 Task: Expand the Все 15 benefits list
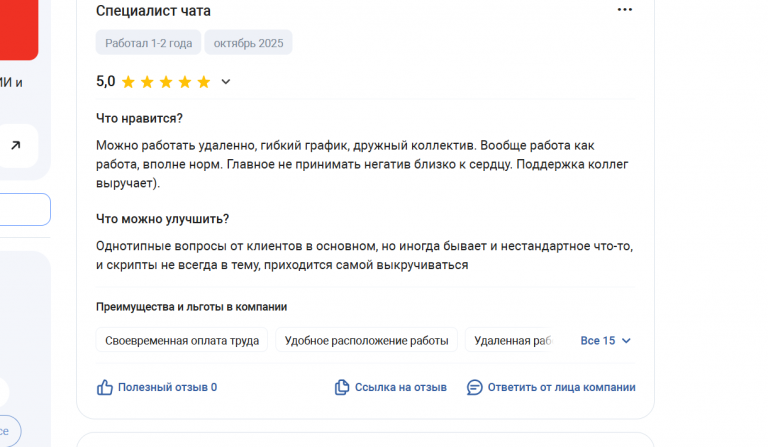pyautogui.click(x=606, y=341)
